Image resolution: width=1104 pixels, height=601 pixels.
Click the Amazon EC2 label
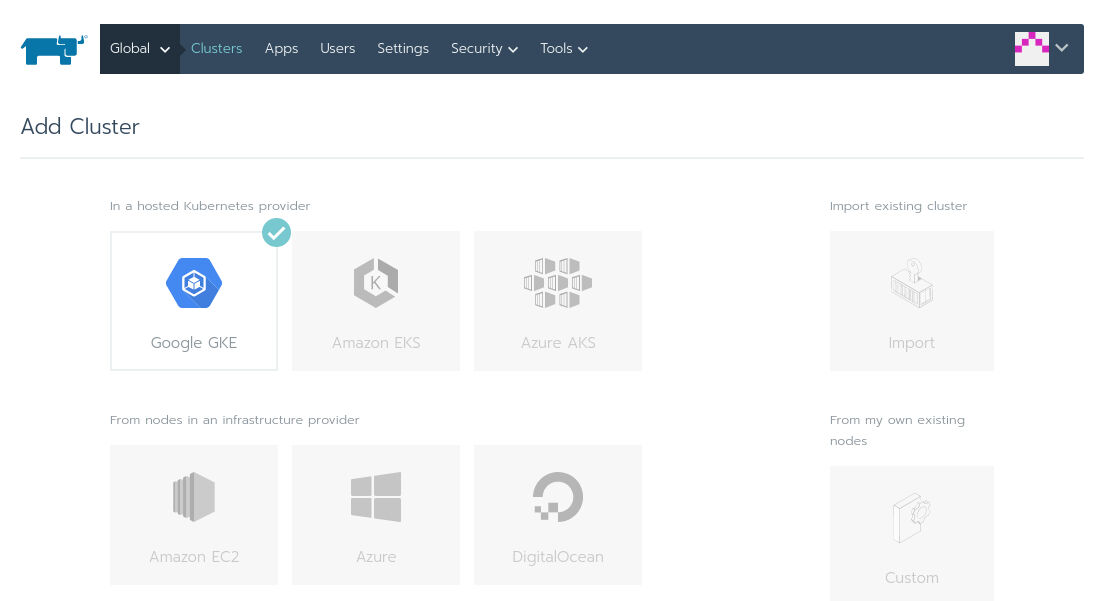[194, 557]
